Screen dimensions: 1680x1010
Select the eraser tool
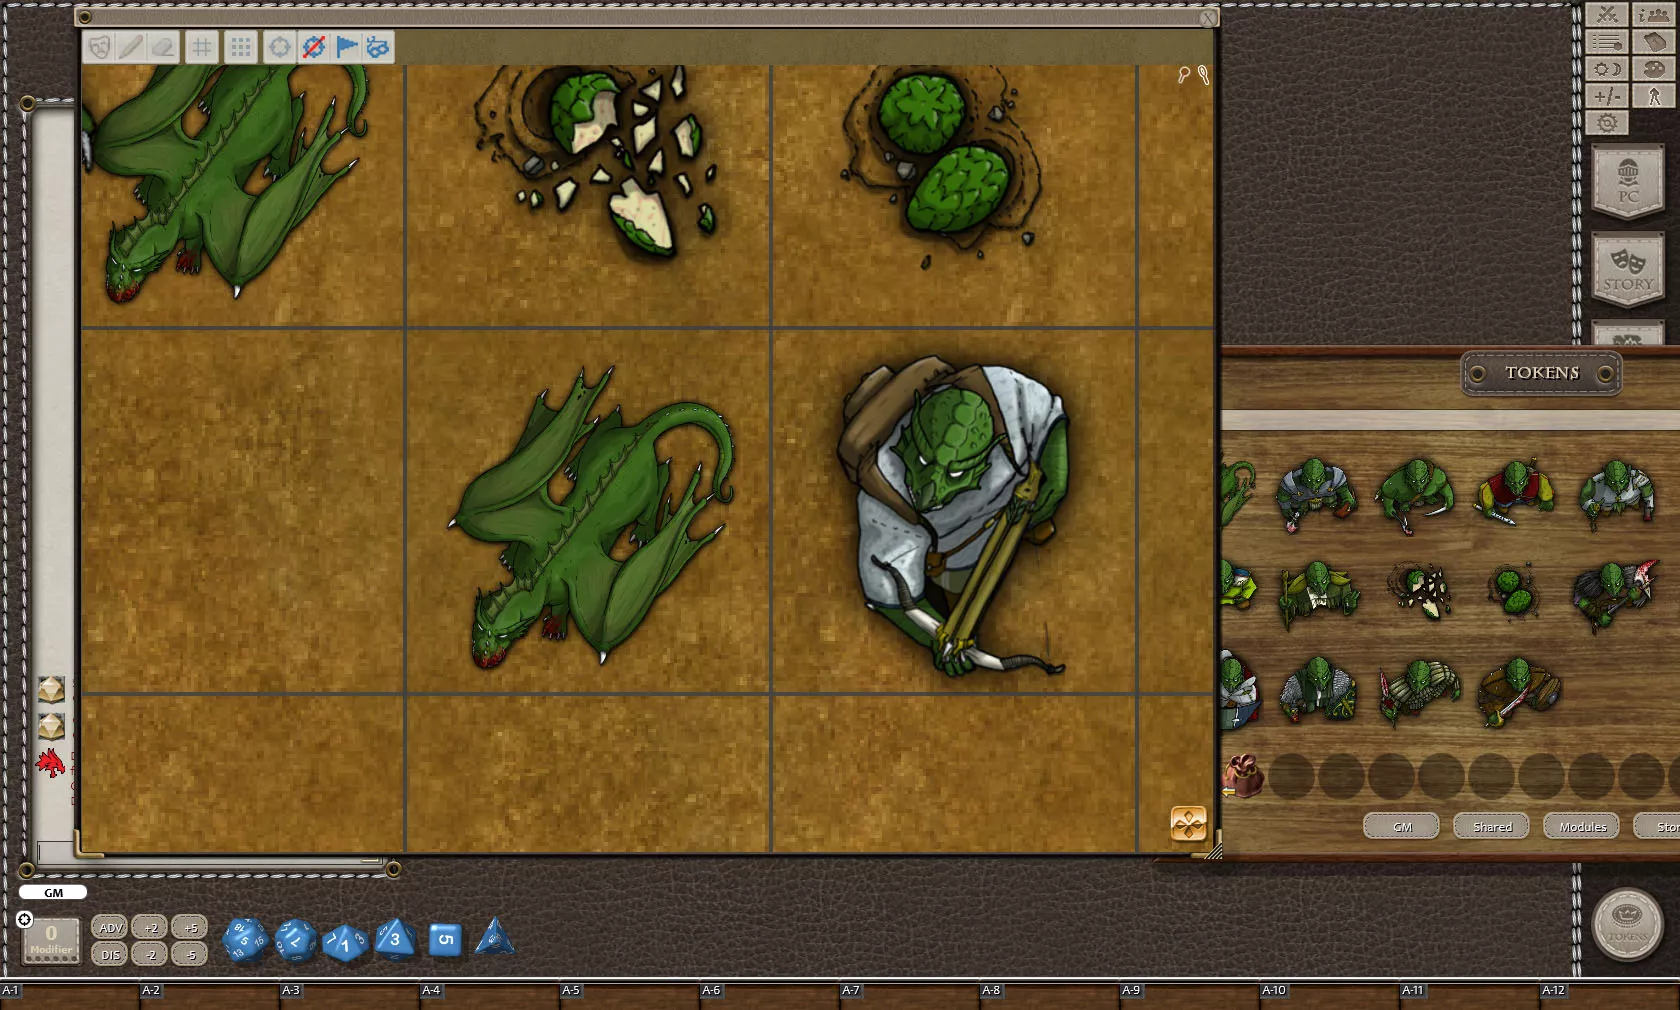[x=163, y=47]
